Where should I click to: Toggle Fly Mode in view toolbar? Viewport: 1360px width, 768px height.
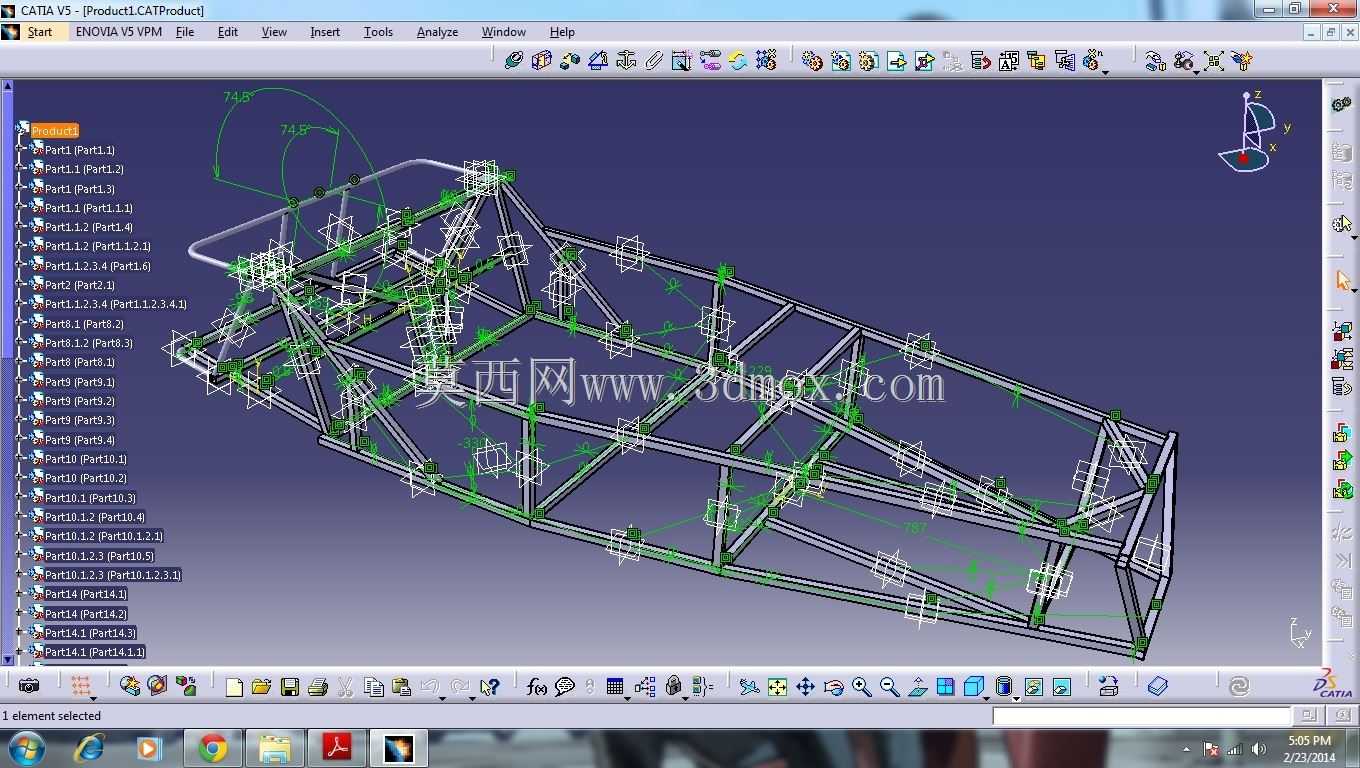pyautogui.click(x=749, y=687)
